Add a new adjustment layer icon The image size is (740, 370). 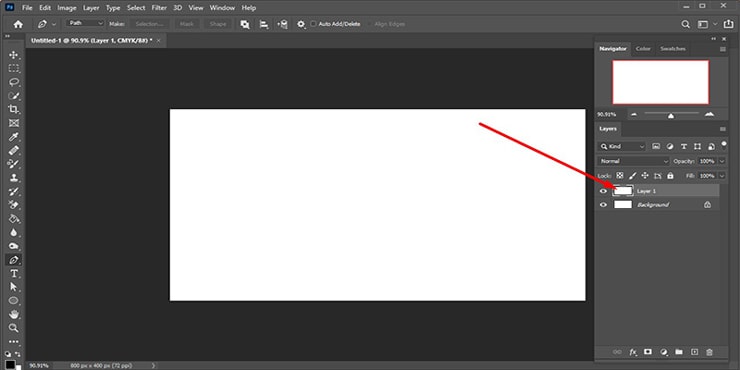664,352
